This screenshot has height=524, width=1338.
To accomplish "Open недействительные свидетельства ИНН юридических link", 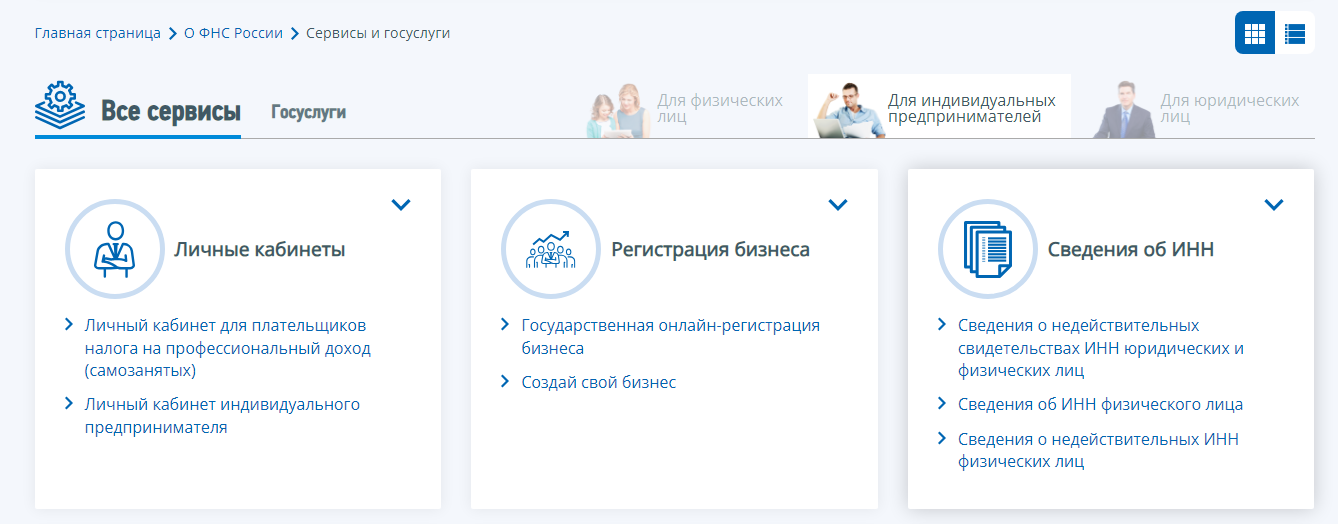I will pyautogui.click(x=1100, y=348).
